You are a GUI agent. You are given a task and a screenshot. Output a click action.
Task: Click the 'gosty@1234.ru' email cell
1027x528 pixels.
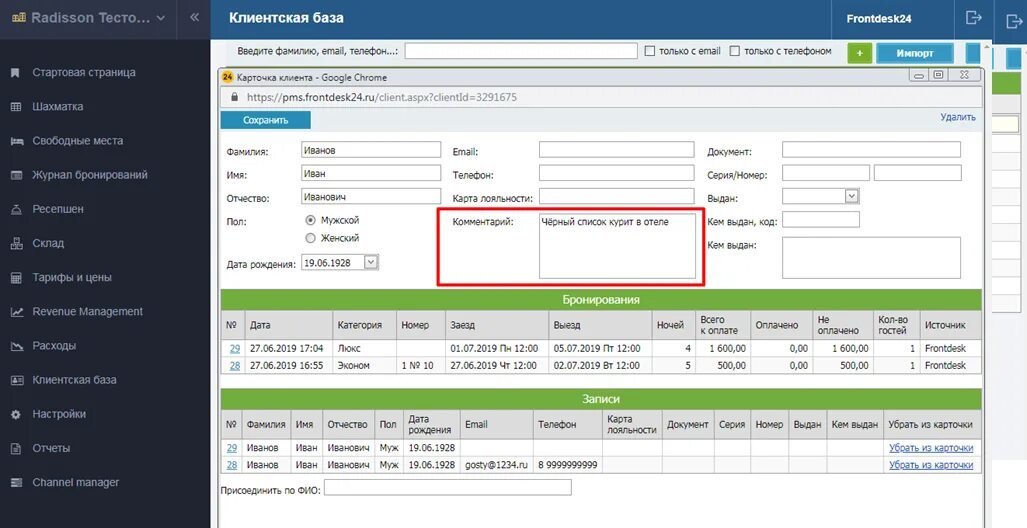[496, 465]
